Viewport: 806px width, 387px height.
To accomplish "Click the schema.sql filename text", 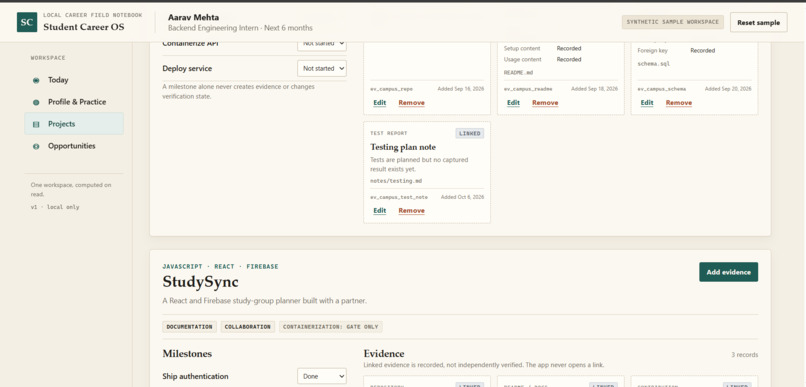I will [x=653, y=64].
